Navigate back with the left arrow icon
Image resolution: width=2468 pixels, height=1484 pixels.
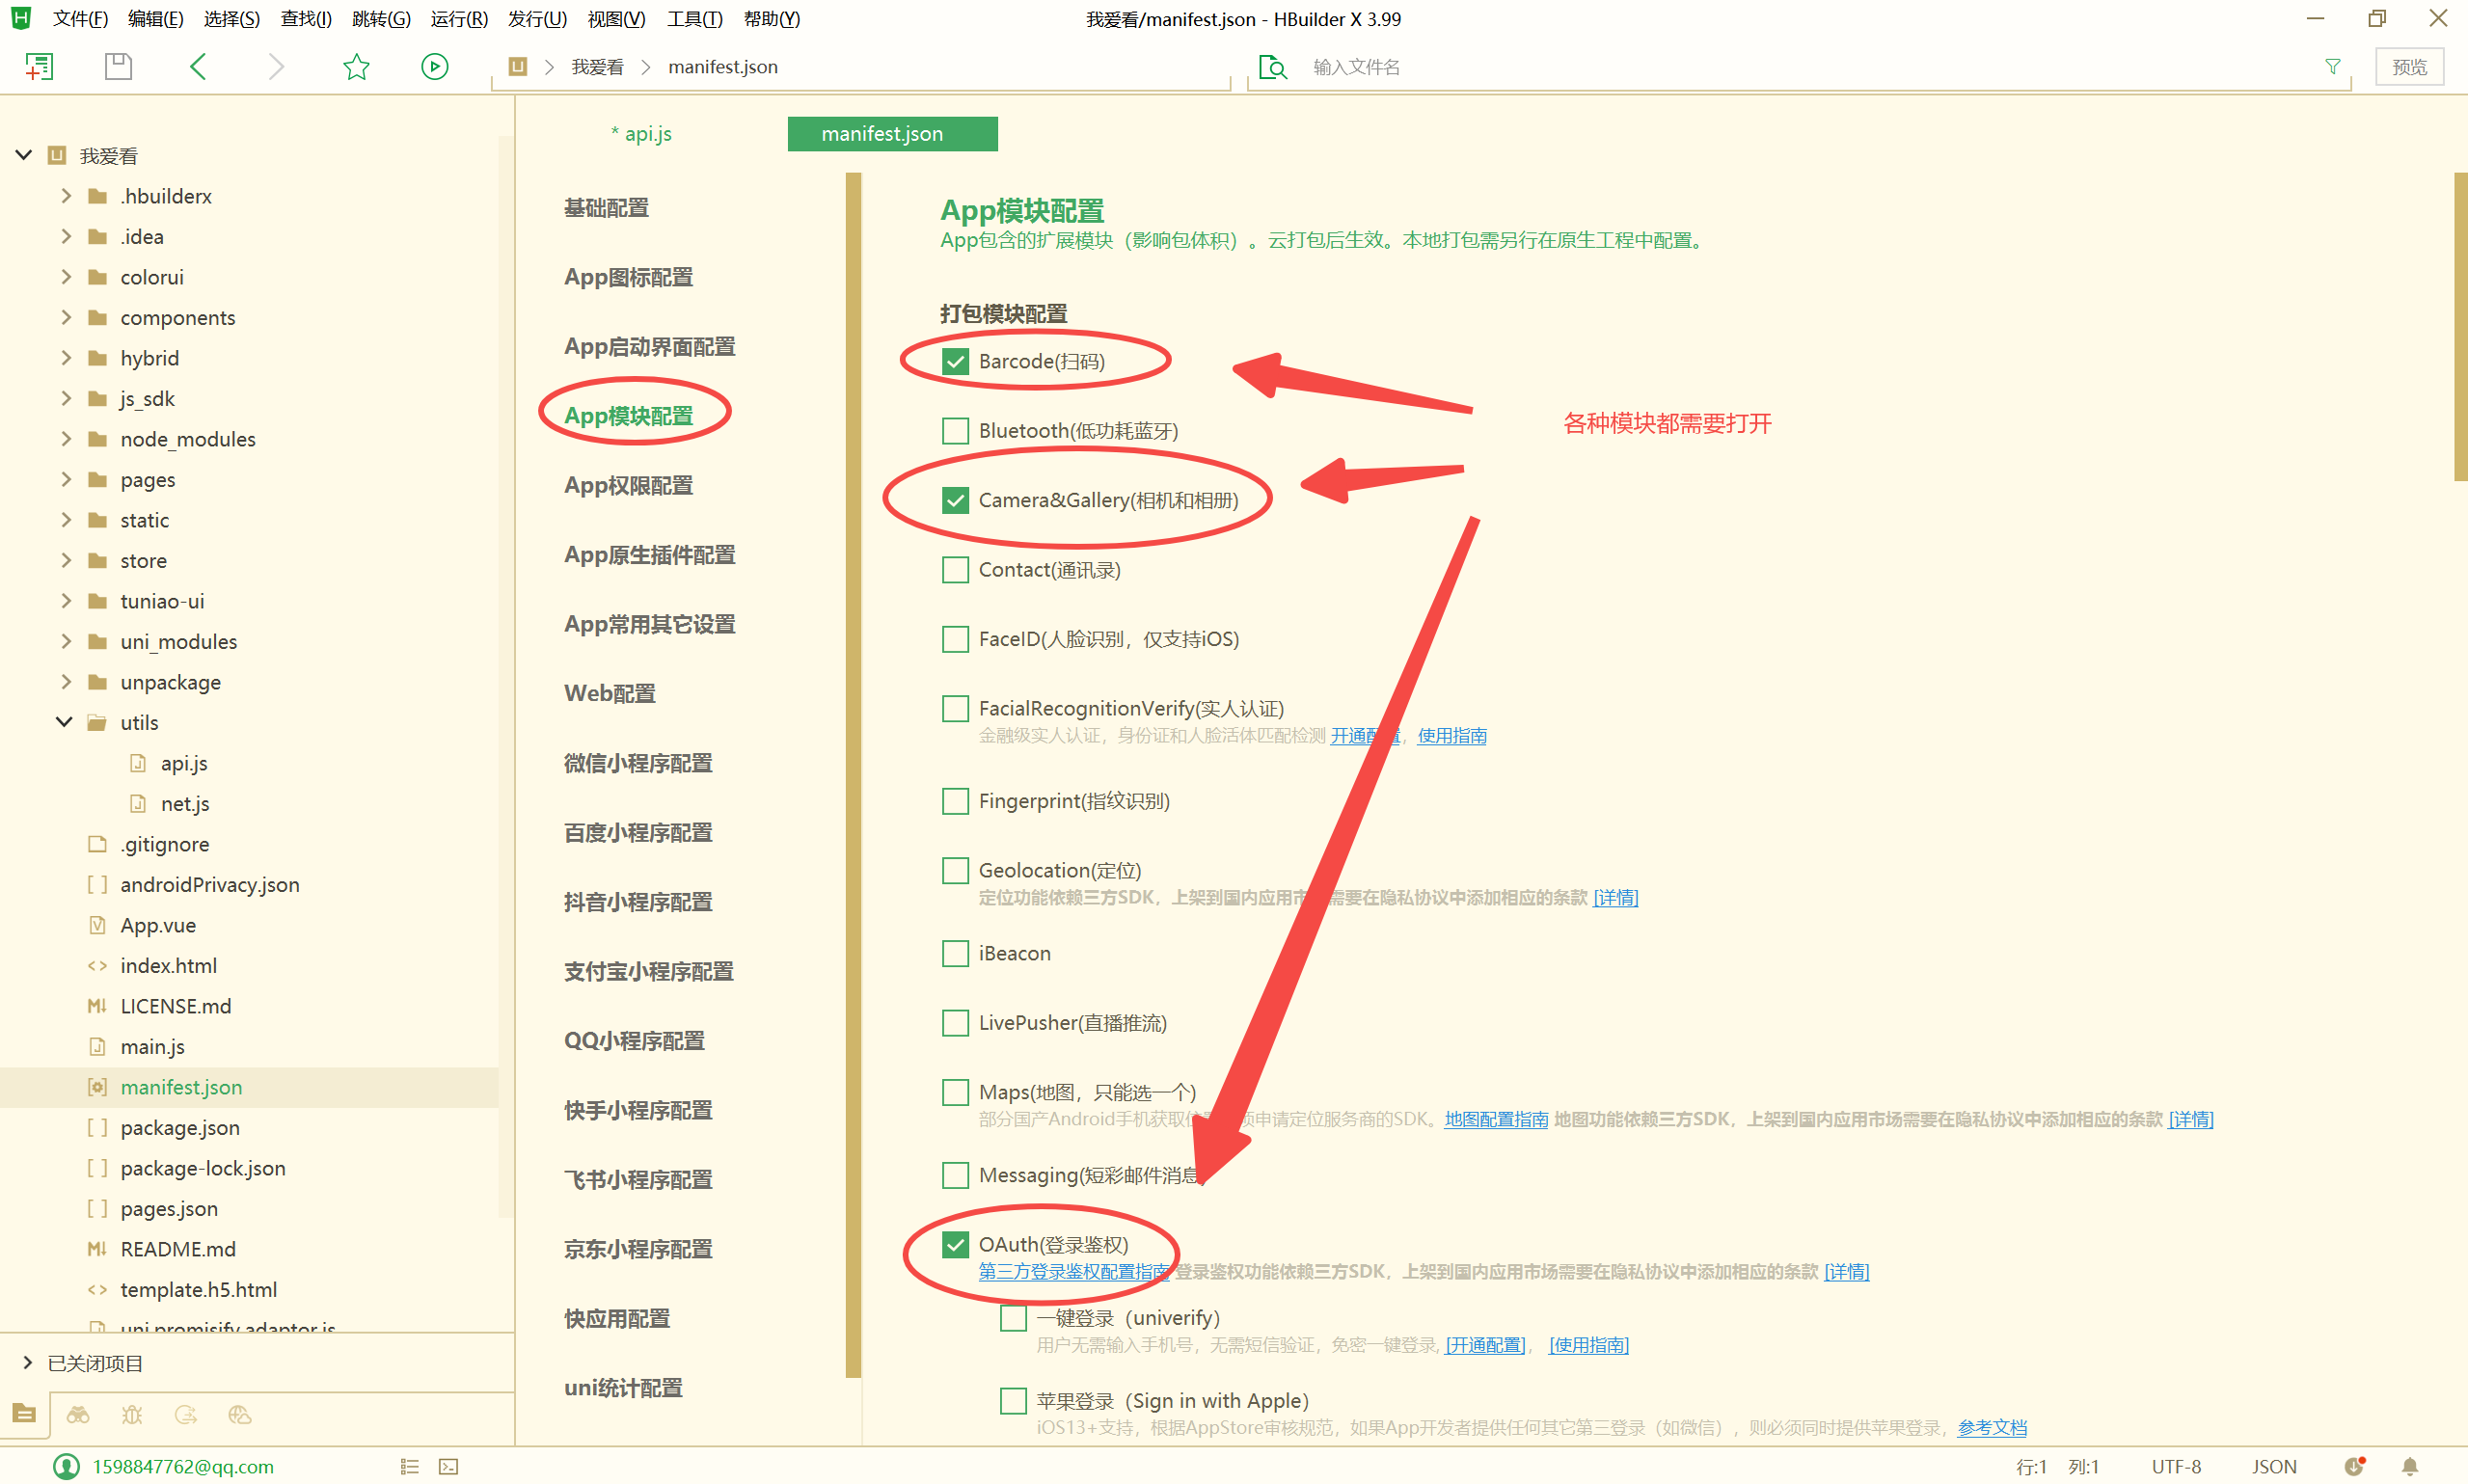198,67
